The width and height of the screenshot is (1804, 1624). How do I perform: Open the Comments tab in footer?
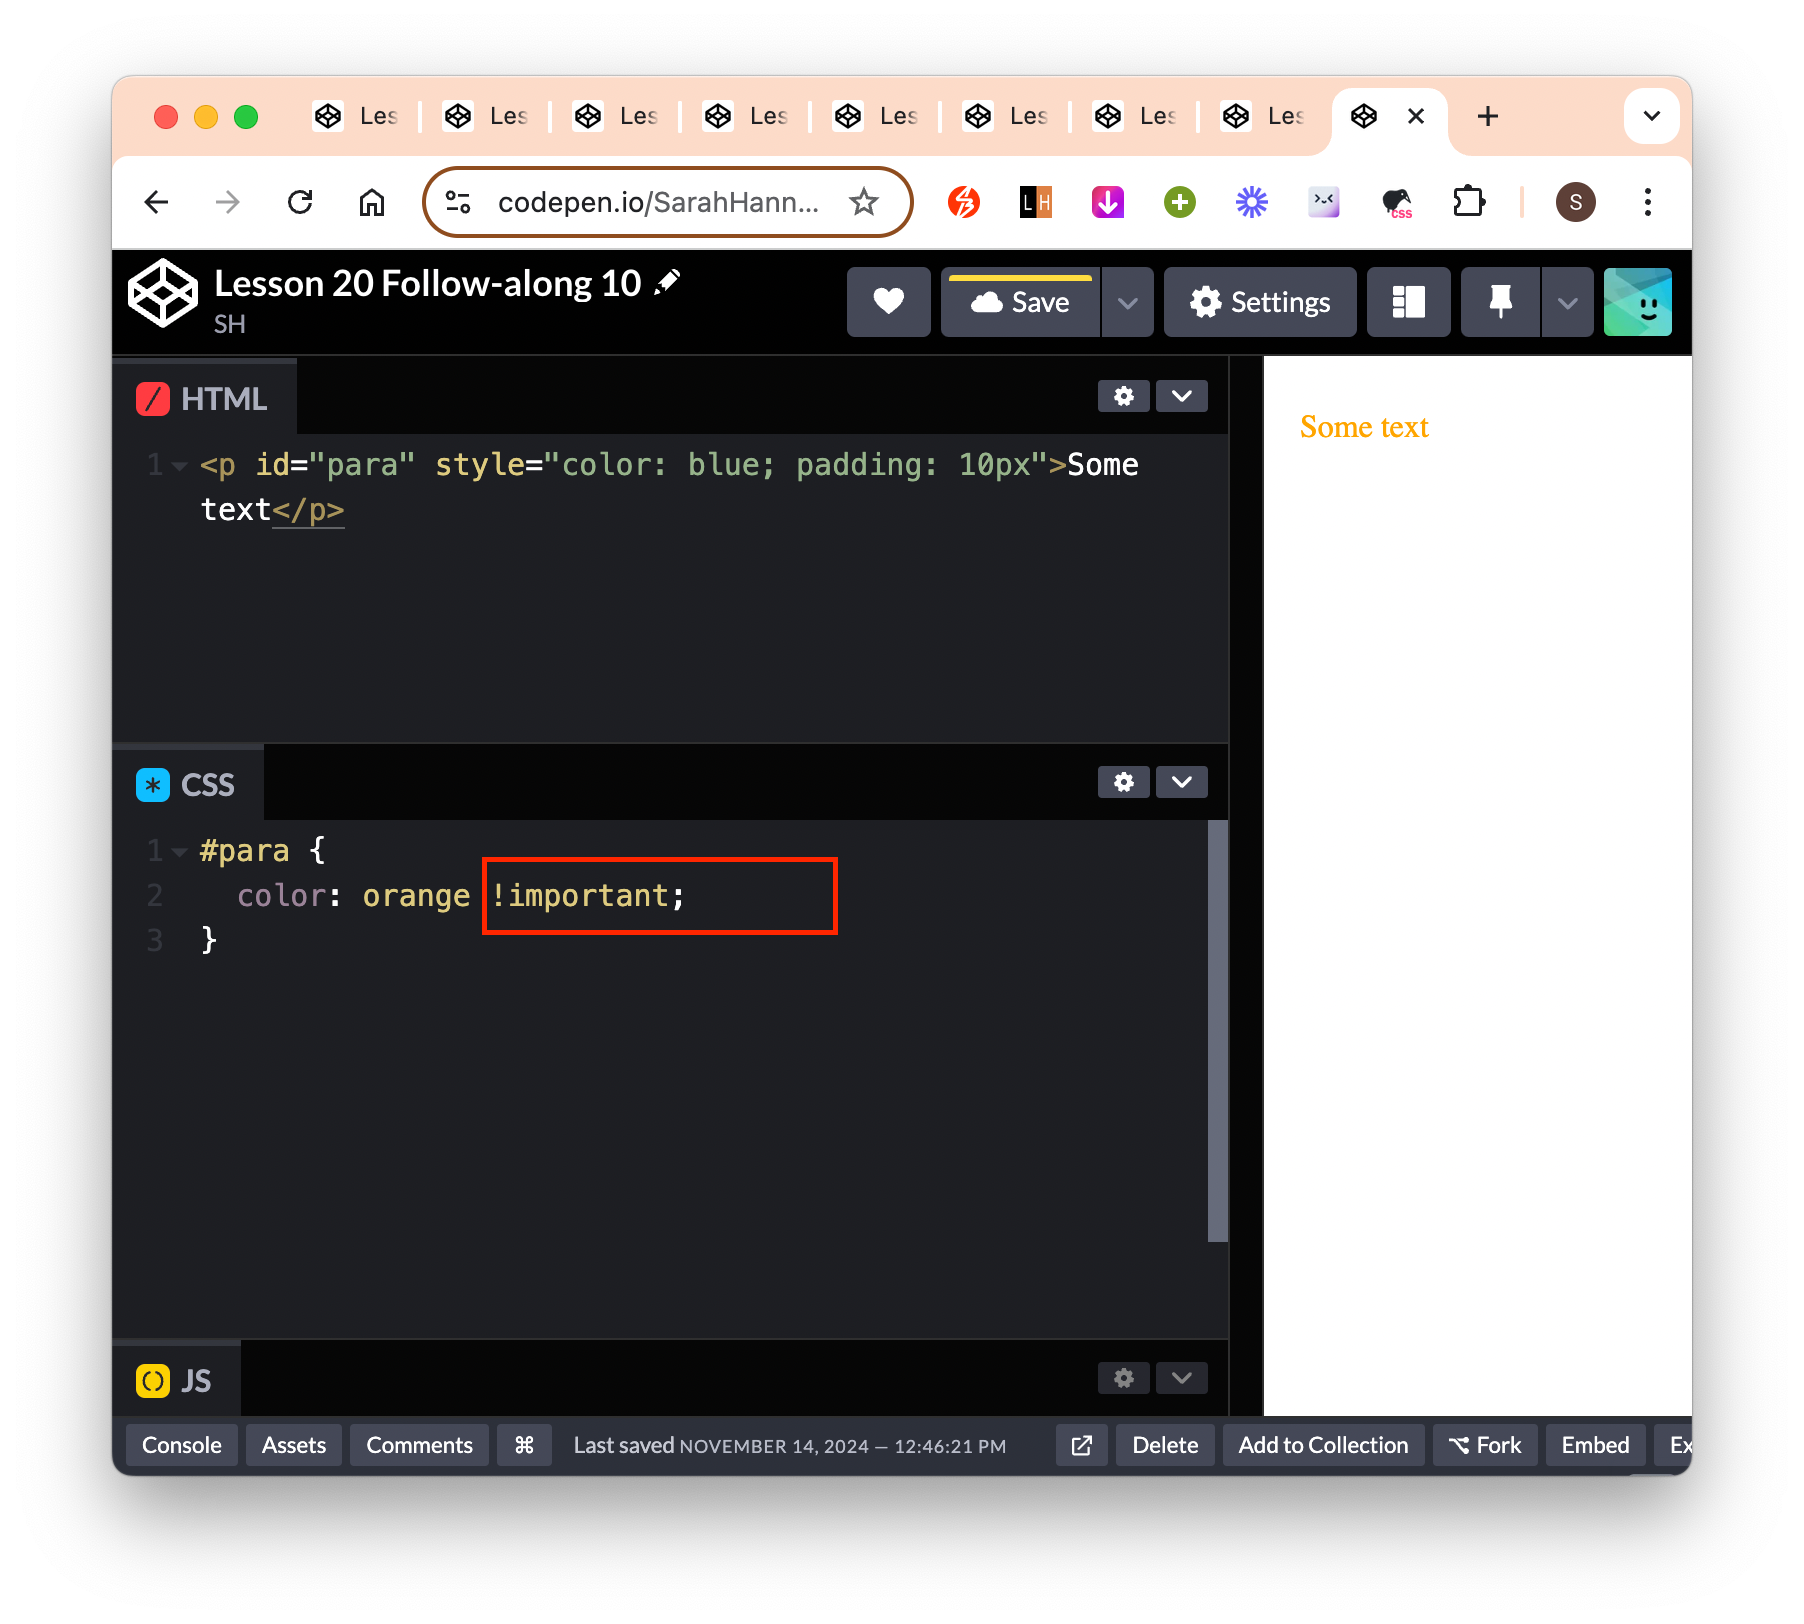click(x=419, y=1445)
